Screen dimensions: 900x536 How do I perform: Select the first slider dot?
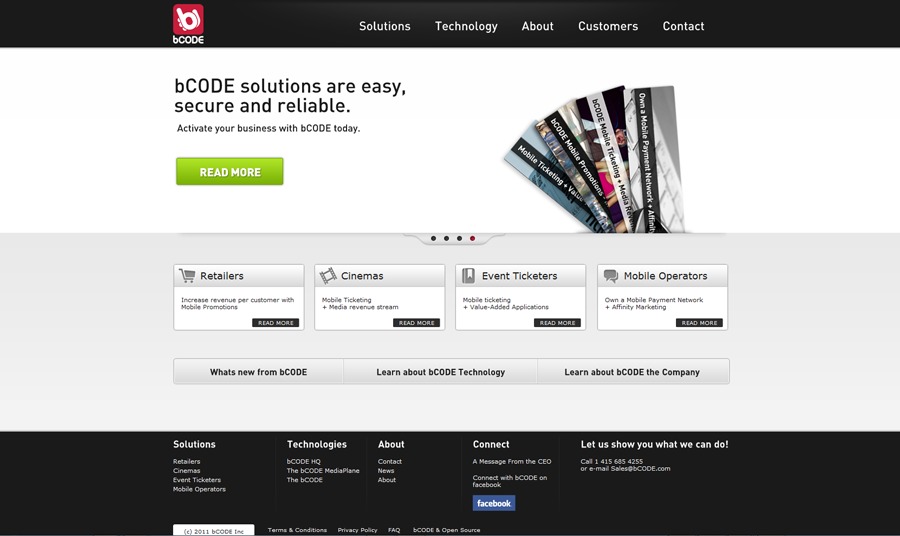pos(433,238)
